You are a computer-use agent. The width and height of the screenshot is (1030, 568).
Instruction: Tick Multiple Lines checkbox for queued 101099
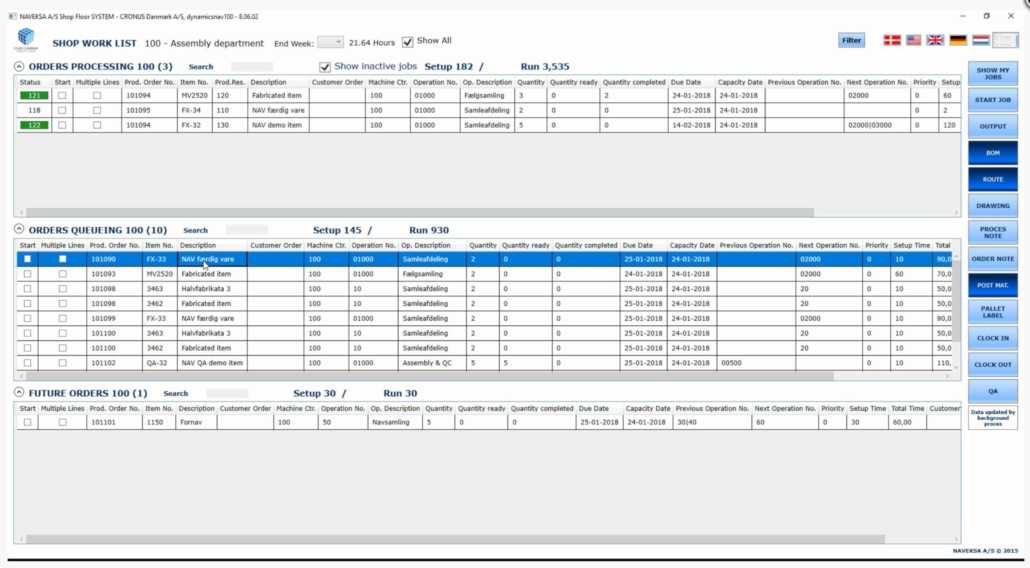[62, 318]
